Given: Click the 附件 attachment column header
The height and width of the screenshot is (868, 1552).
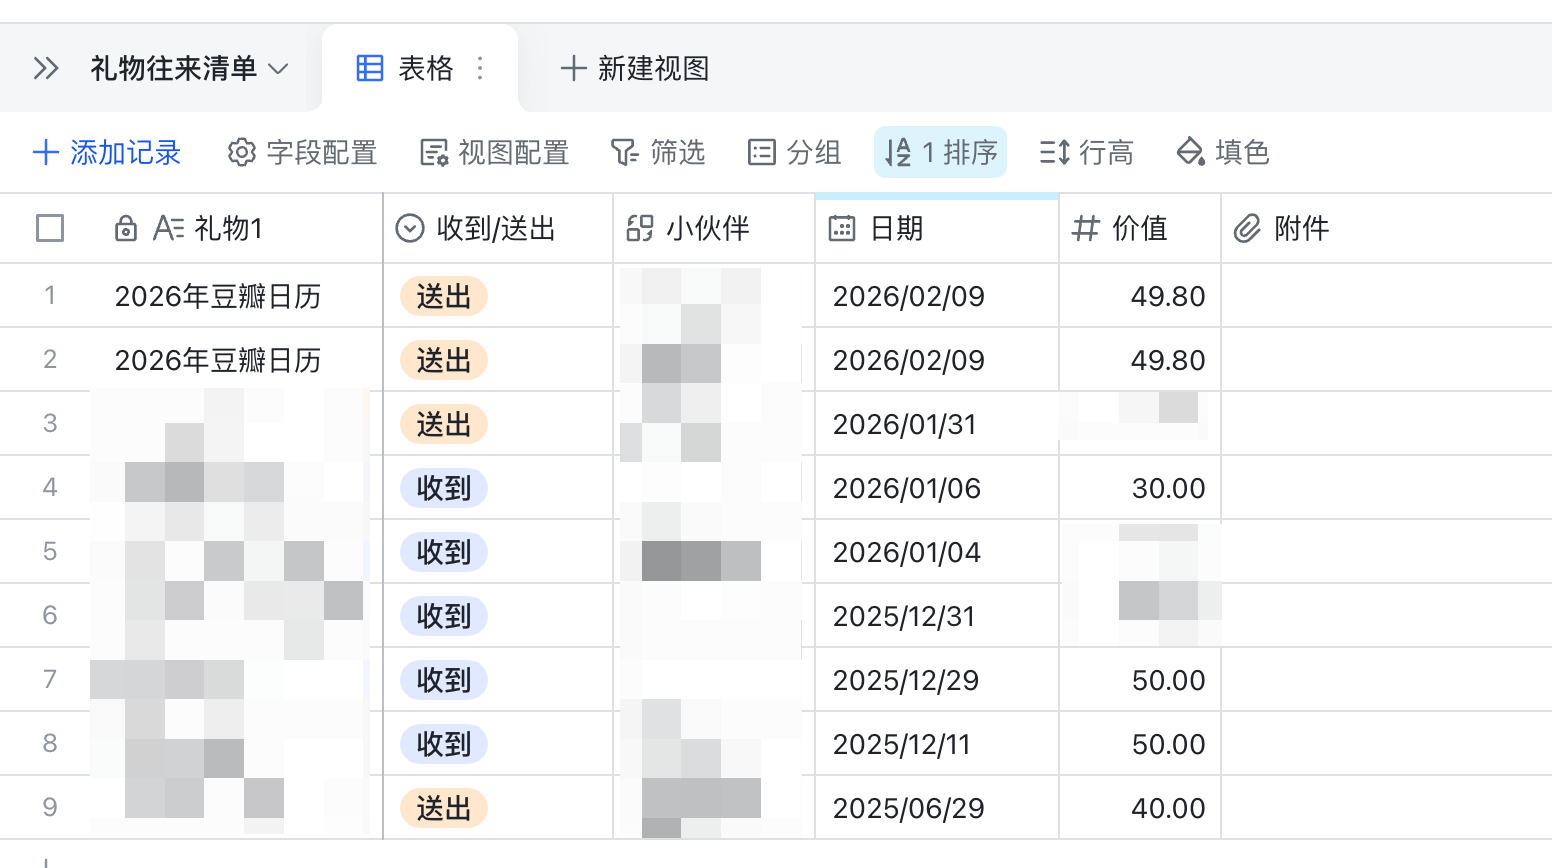Looking at the screenshot, I should [1300, 229].
